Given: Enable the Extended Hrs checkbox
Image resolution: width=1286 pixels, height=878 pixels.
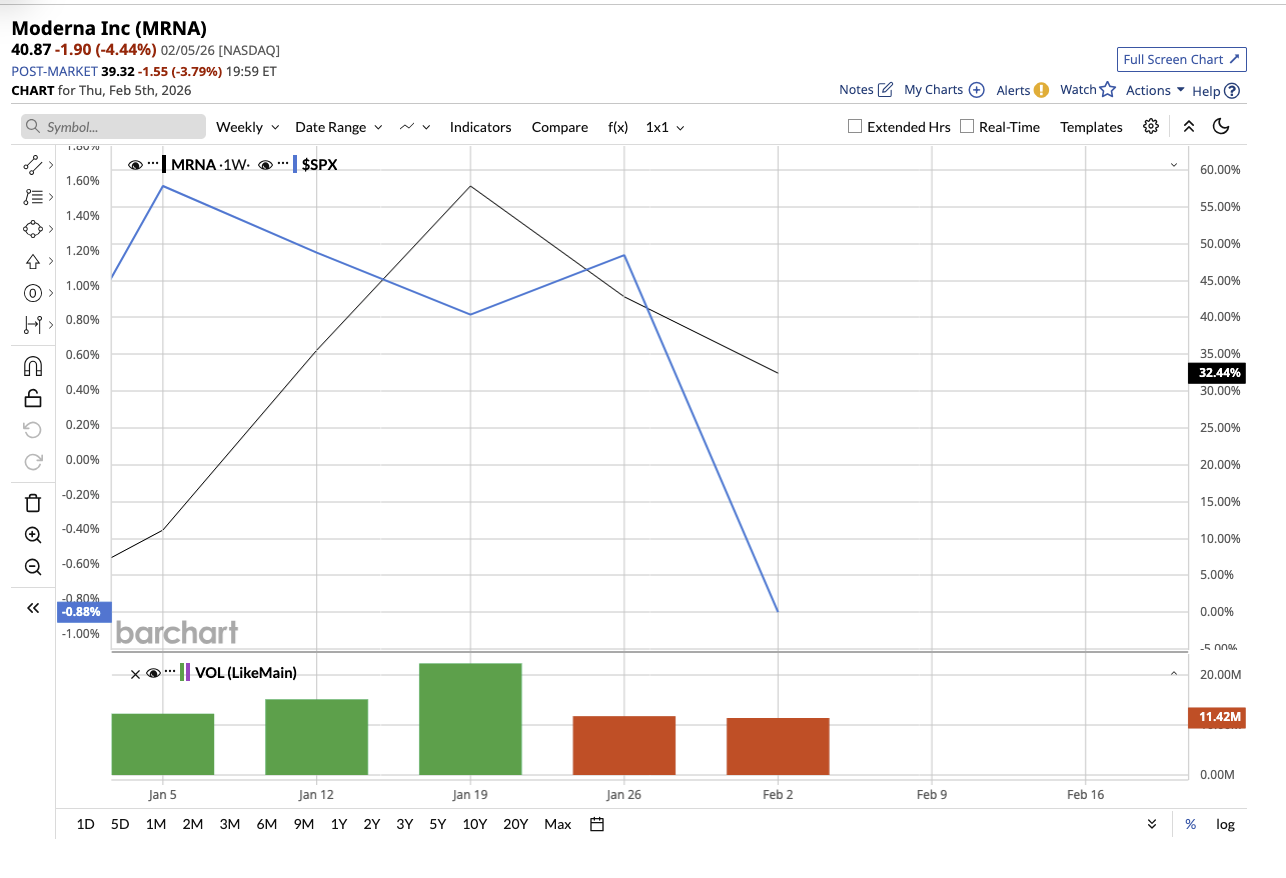Looking at the screenshot, I should pyautogui.click(x=855, y=126).
